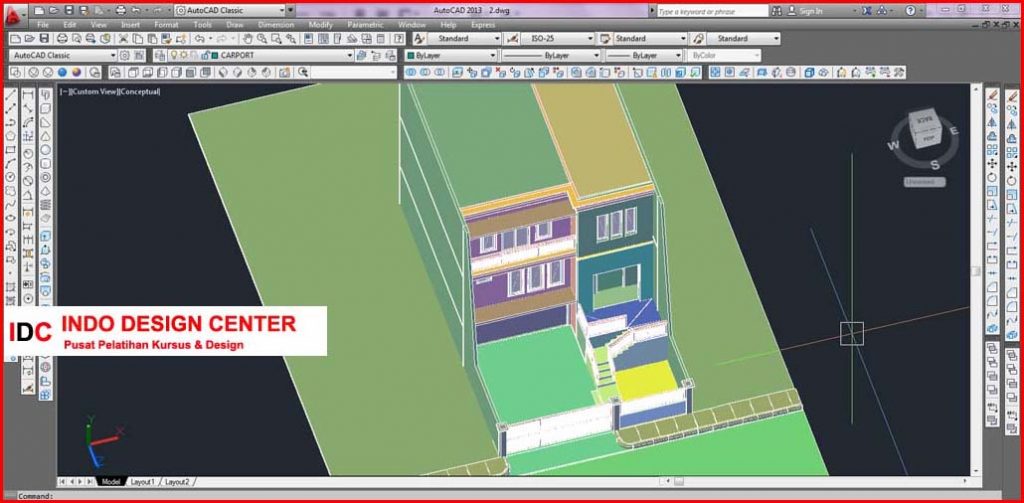The height and width of the screenshot is (503, 1024).
Task: Open Help question mark toolbar icon
Action: tap(399, 39)
